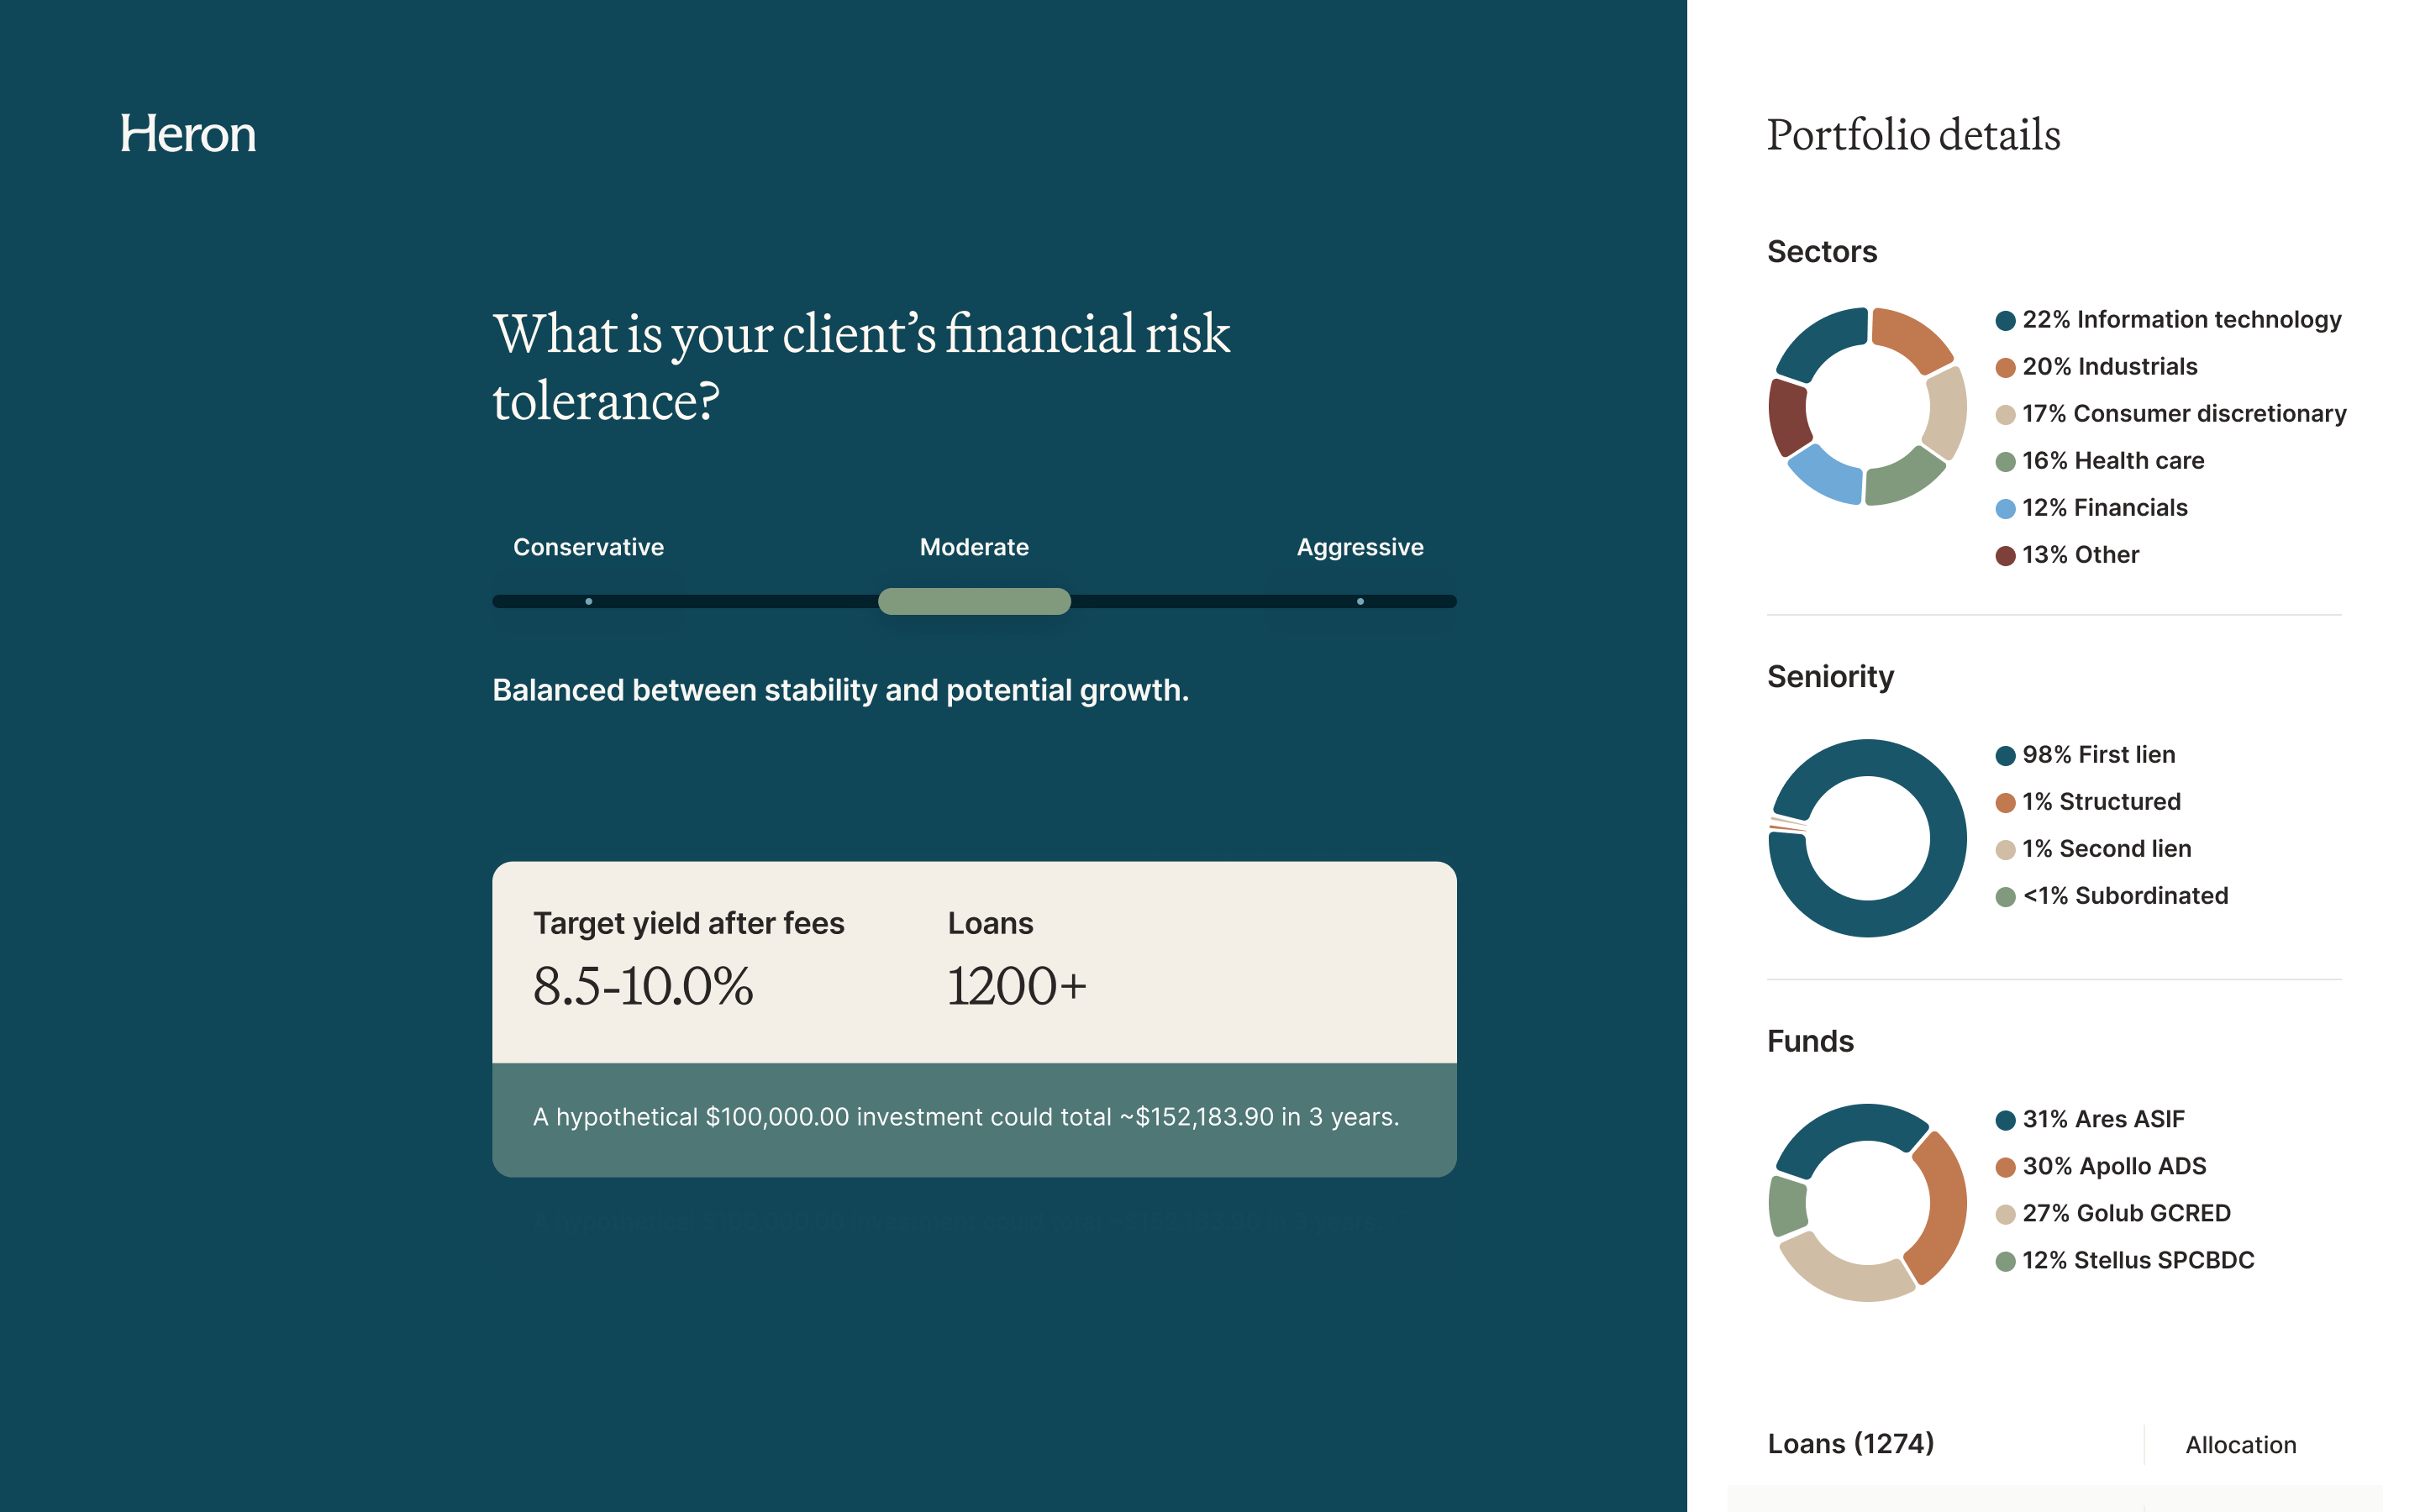Screen dimensions: 2420x1512
Task: Expand the Portfolio details panel
Action: [1912, 134]
